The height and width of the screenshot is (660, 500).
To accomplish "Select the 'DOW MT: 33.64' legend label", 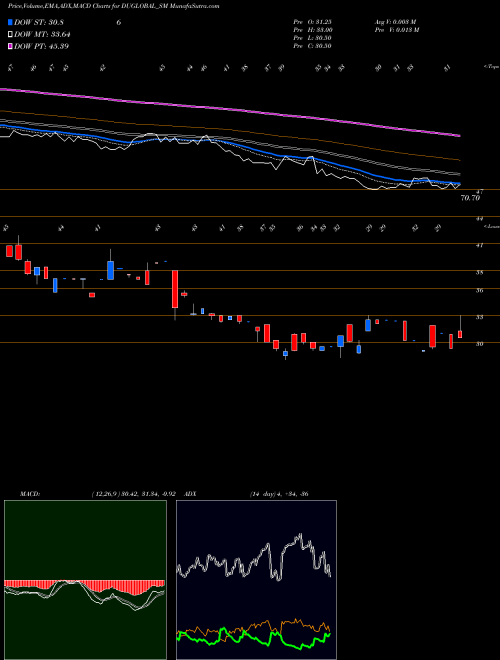I will click(x=42, y=35).
